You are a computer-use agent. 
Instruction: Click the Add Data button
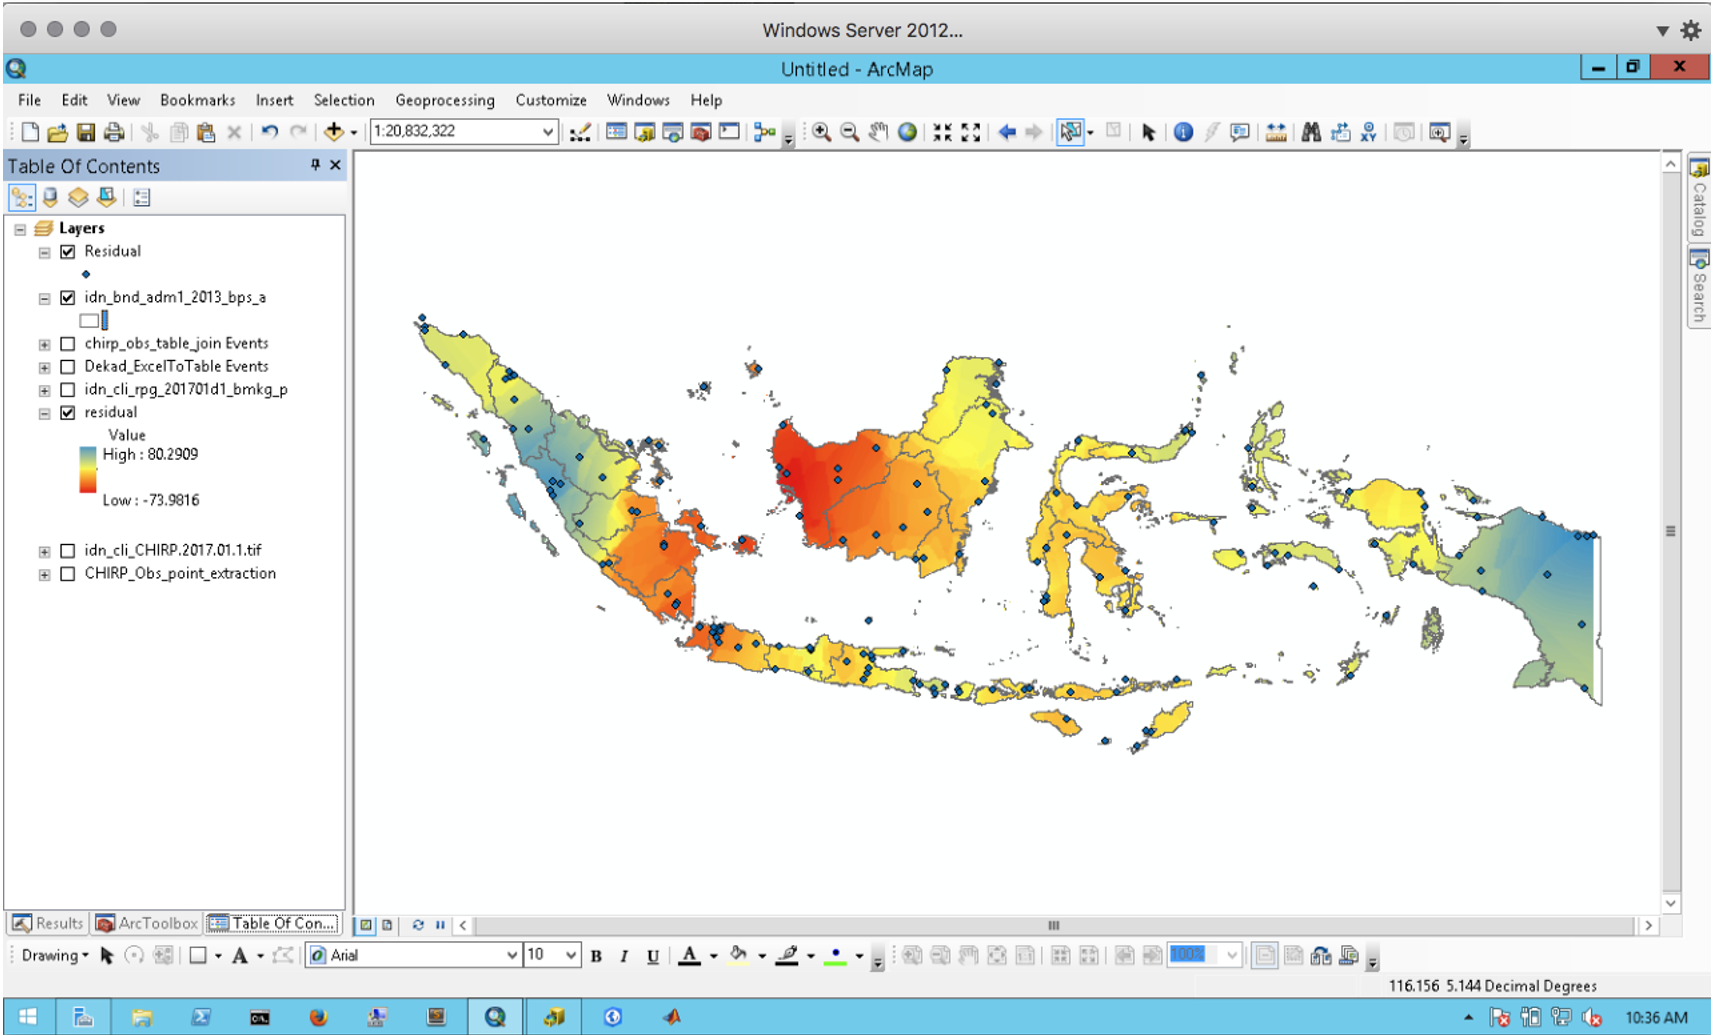point(334,132)
